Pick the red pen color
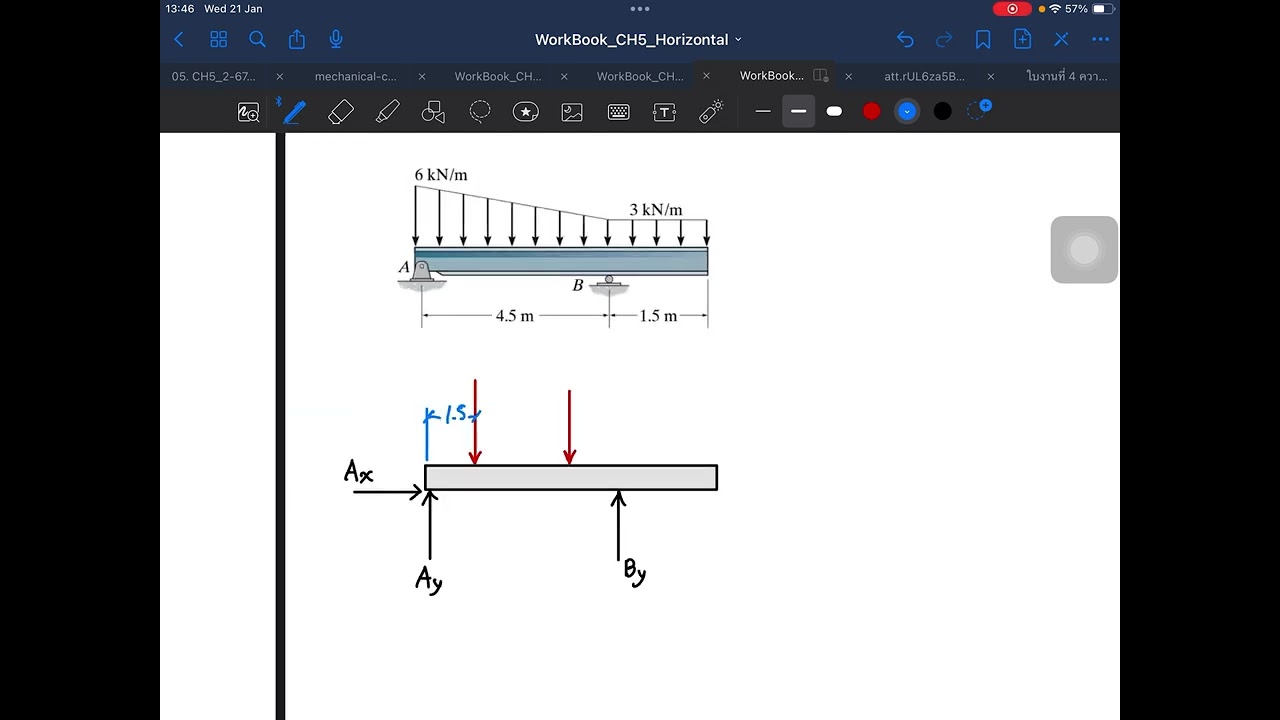The height and width of the screenshot is (720, 1280). point(871,111)
